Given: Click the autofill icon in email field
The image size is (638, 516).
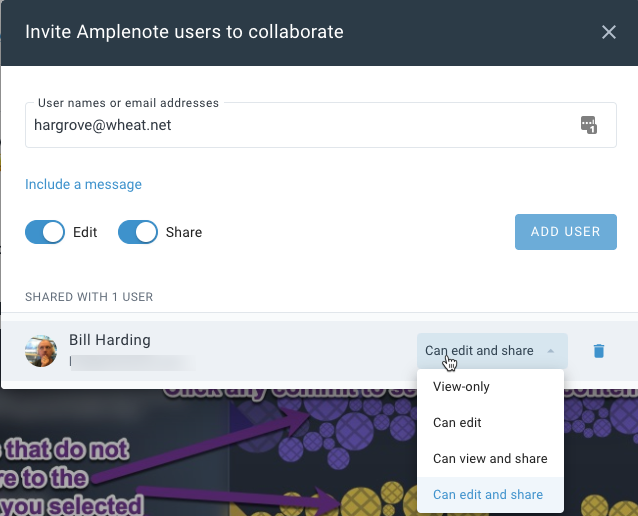Looking at the screenshot, I should pyautogui.click(x=589, y=125).
